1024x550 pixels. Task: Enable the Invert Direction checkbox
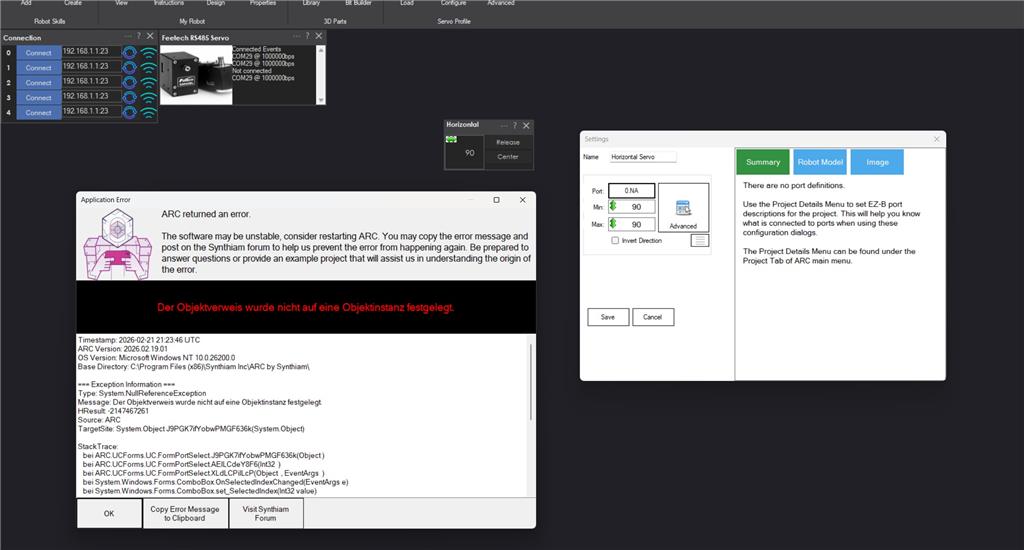coord(615,241)
